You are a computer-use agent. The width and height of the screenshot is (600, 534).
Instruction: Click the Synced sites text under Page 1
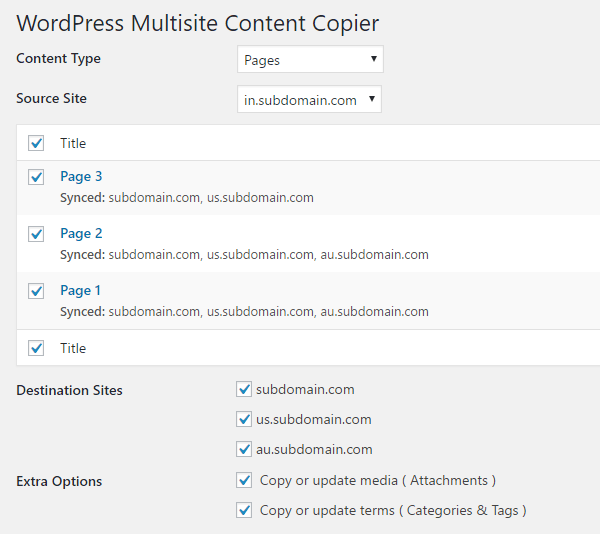244,312
